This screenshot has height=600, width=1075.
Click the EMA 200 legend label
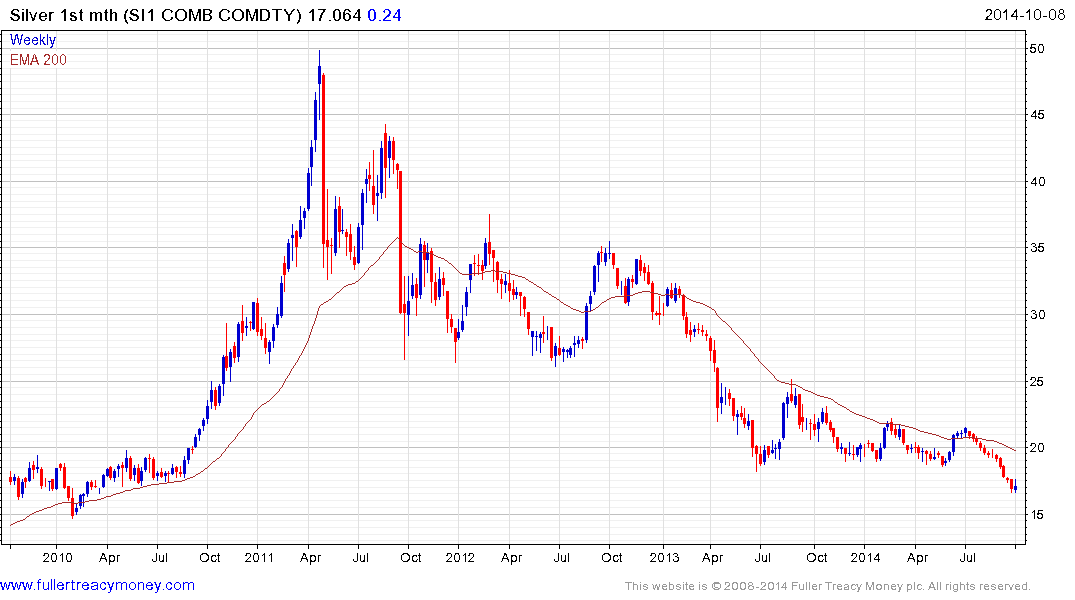(38, 60)
